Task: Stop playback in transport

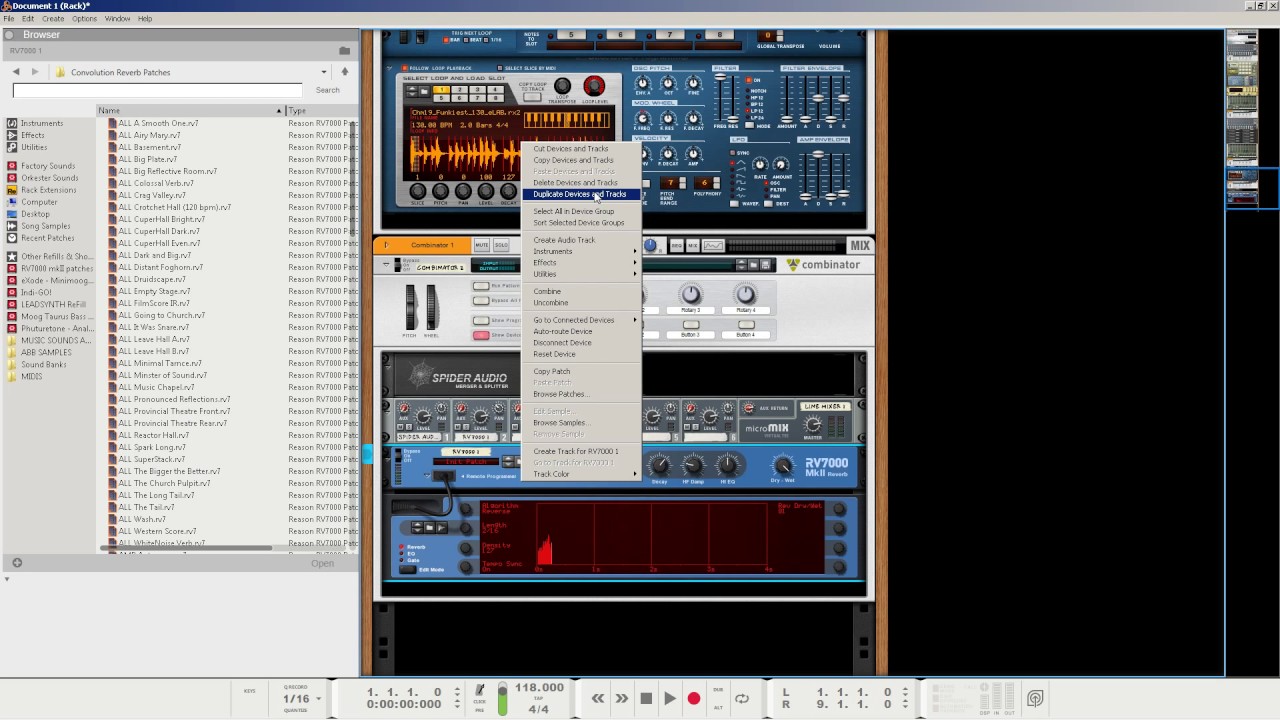Action: point(646,699)
